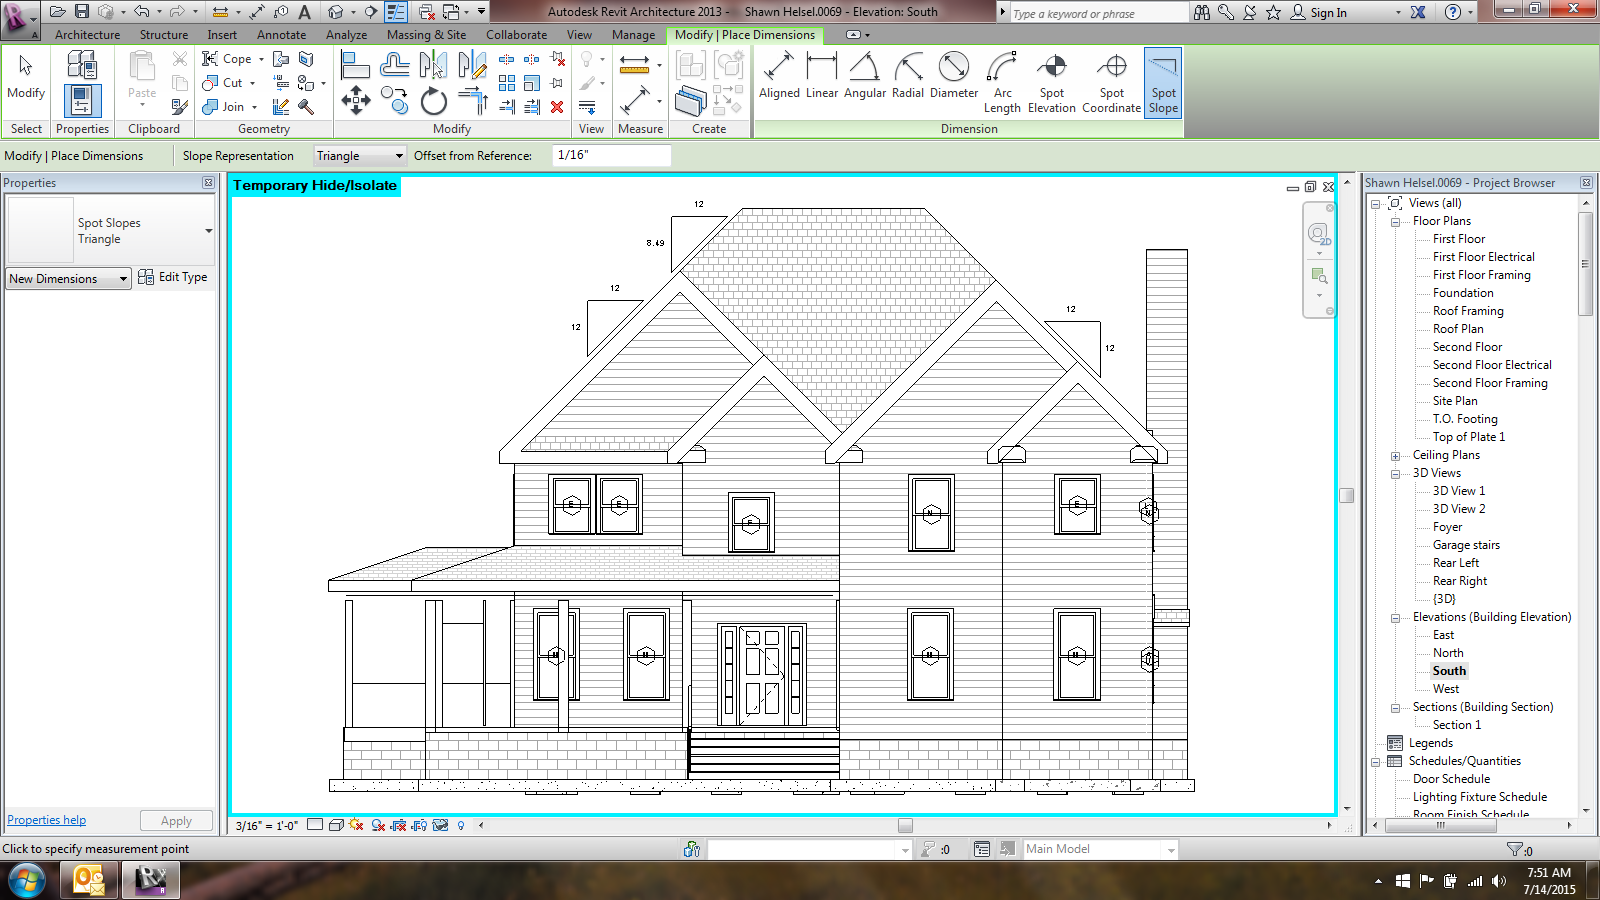
Task: Collapse the Sections (Building Section) node
Action: pyautogui.click(x=1396, y=708)
